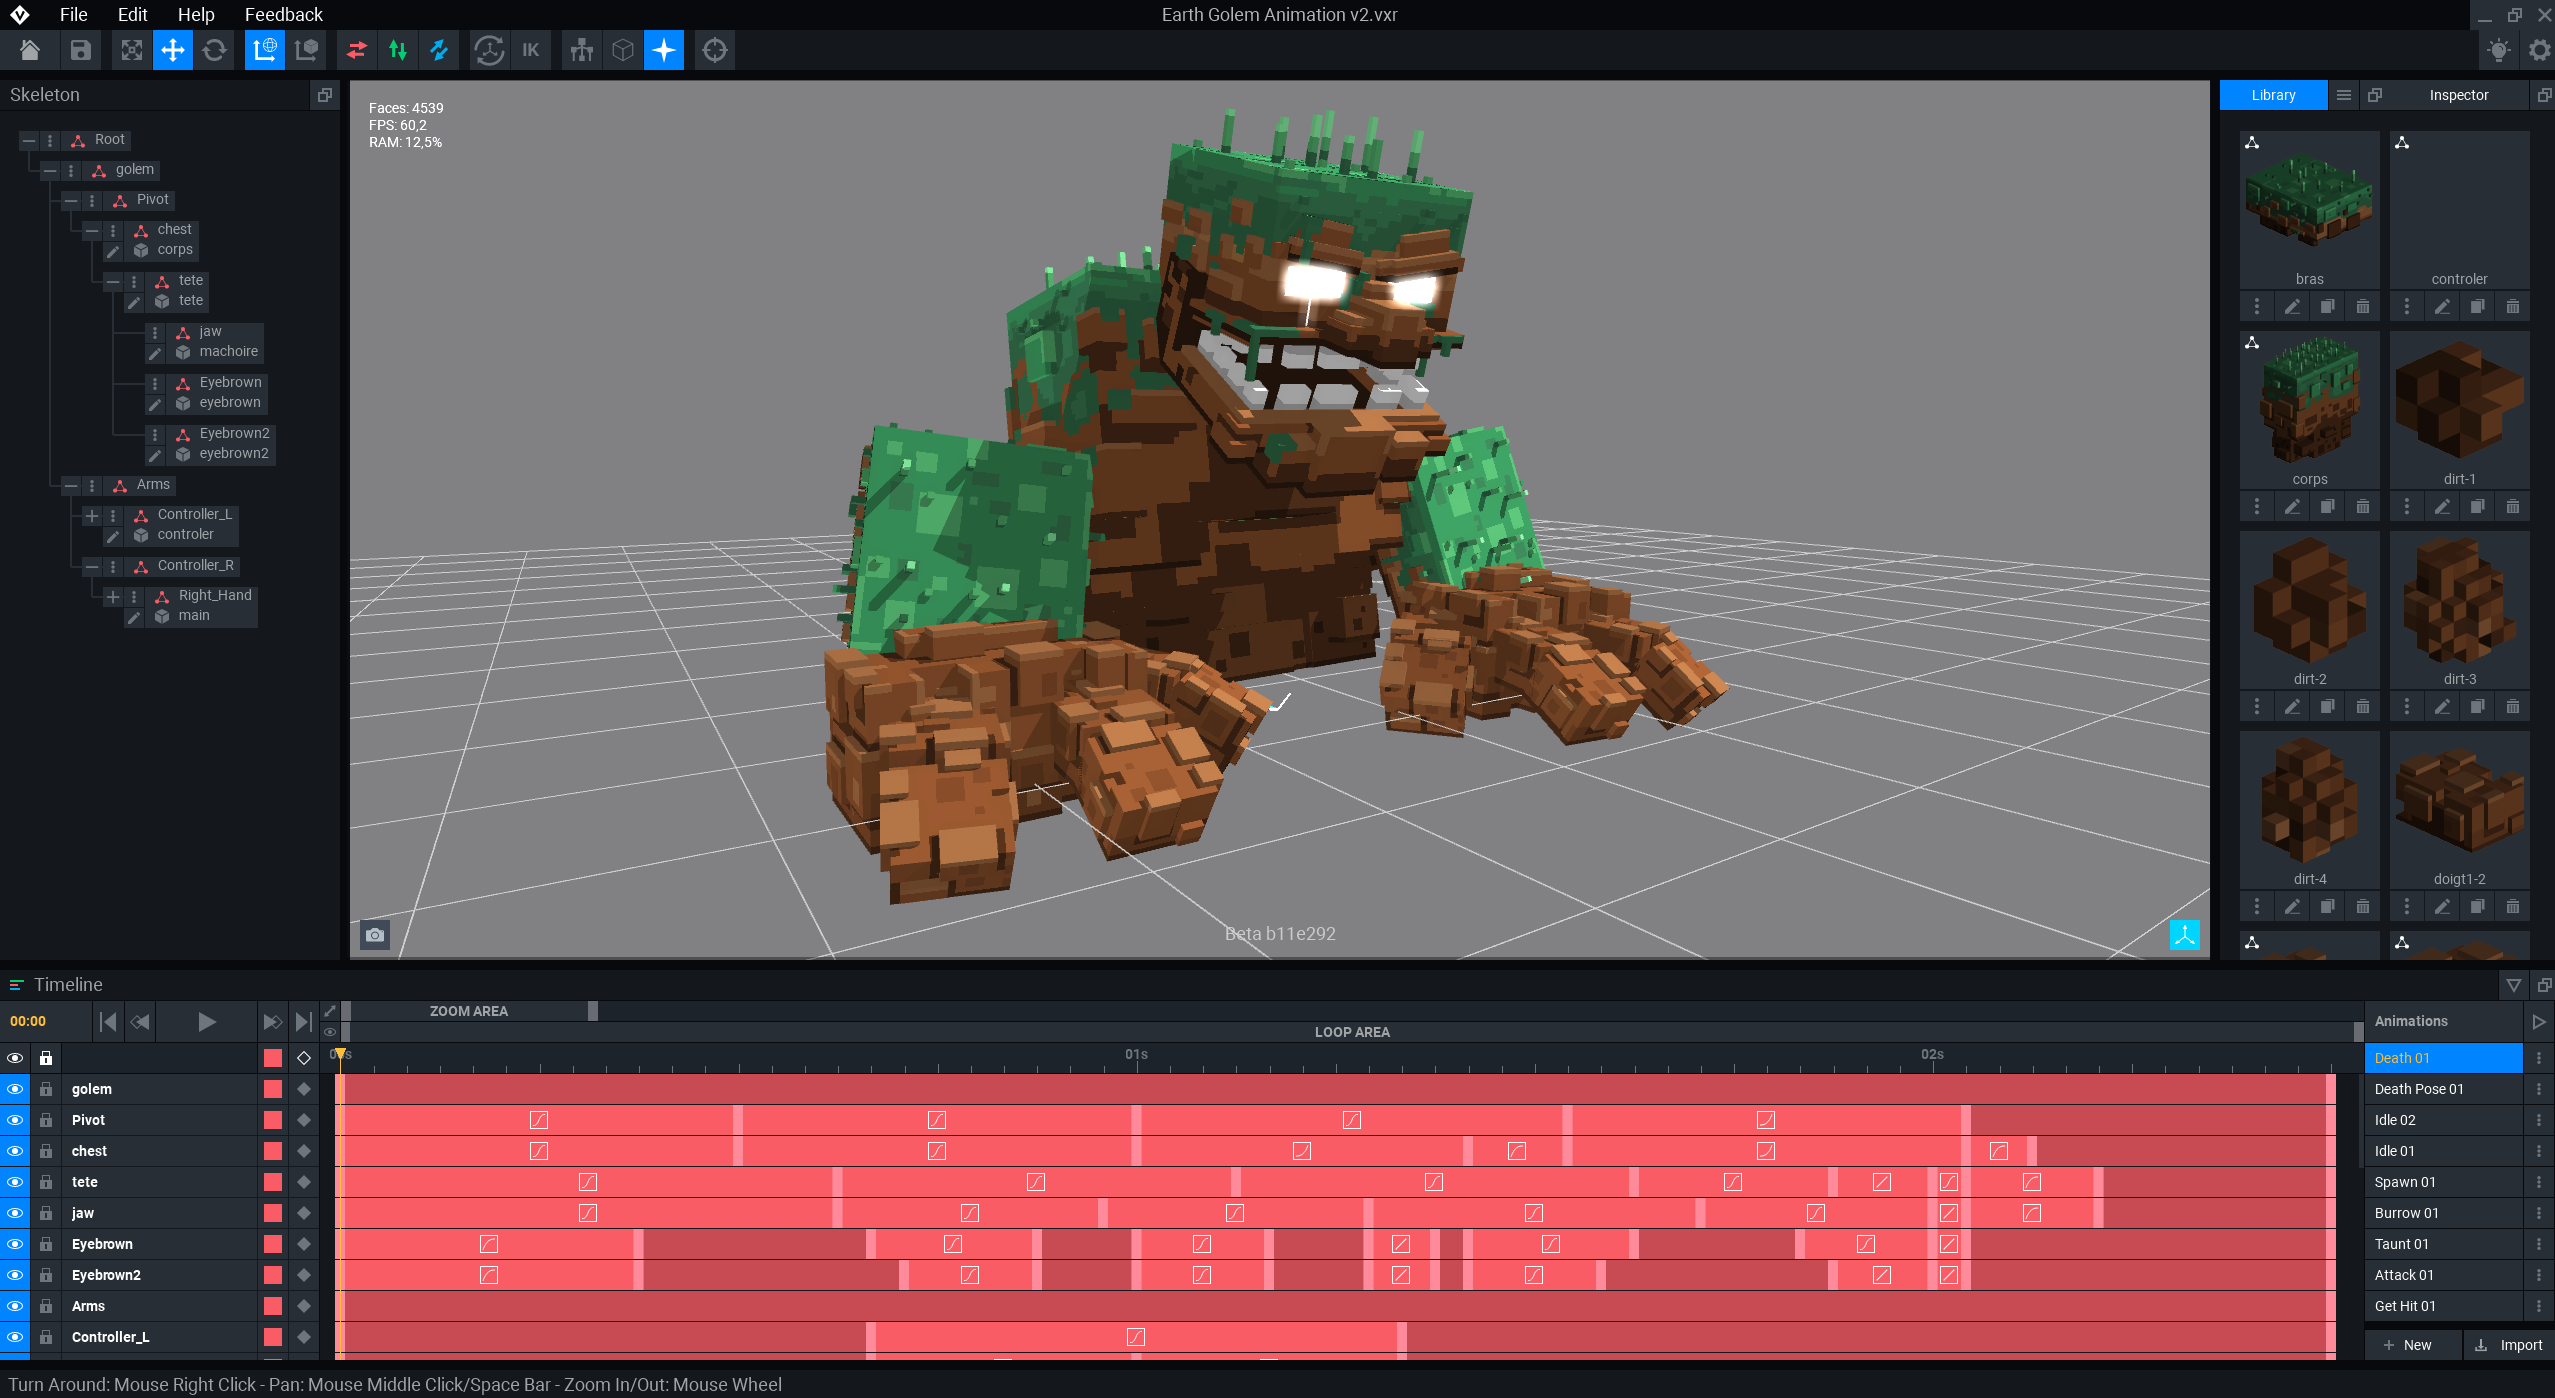This screenshot has height=1398, width=2555.
Task: Delete the dirt-1 library item
Action: (2512, 507)
